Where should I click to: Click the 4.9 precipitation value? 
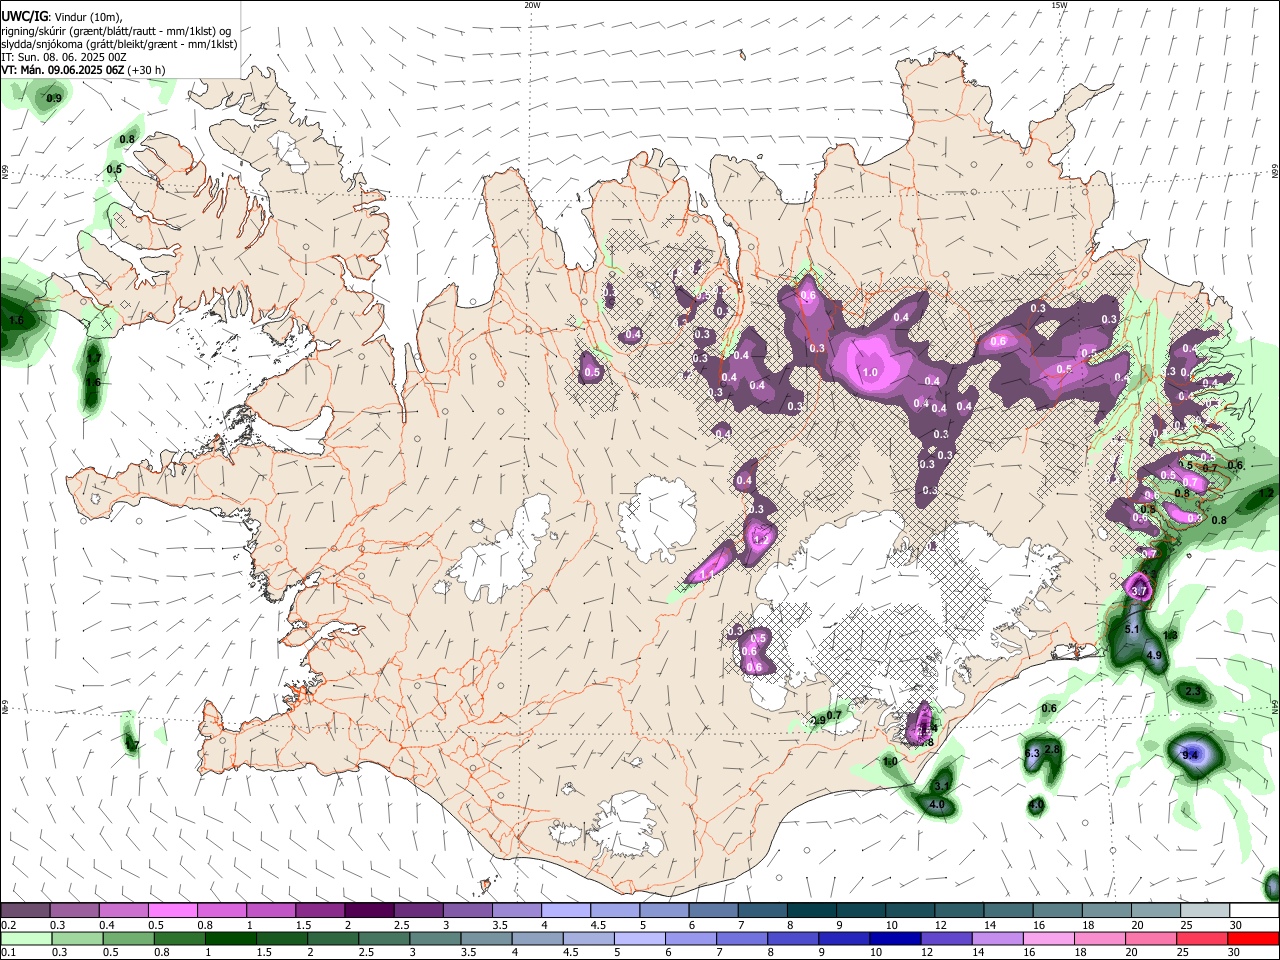click(x=1153, y=656)
